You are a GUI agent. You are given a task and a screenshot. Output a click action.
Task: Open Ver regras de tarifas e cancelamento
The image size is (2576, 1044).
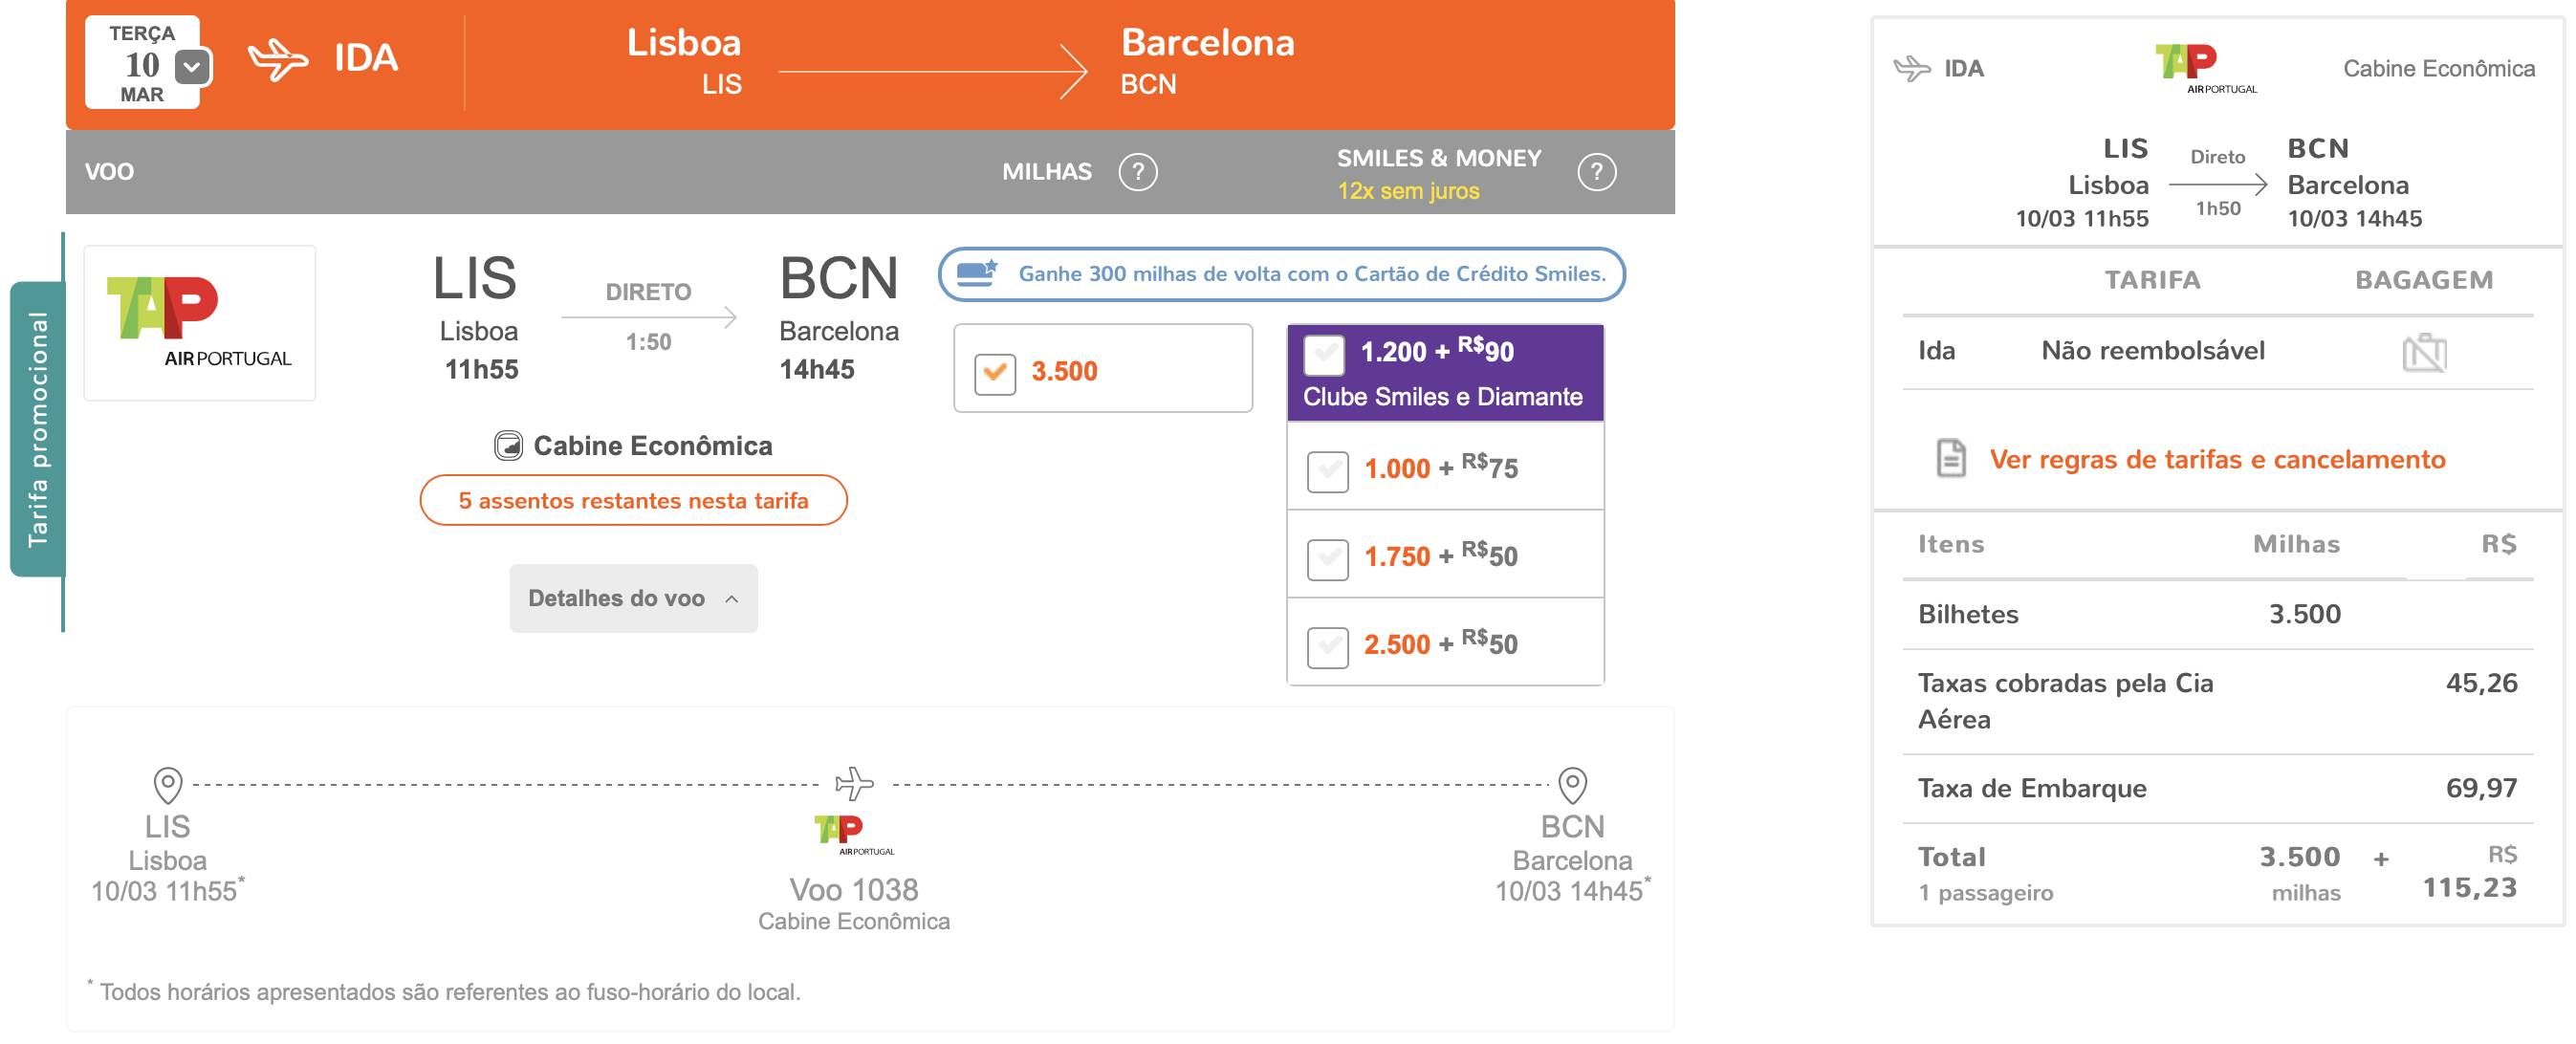(2217, 459)
